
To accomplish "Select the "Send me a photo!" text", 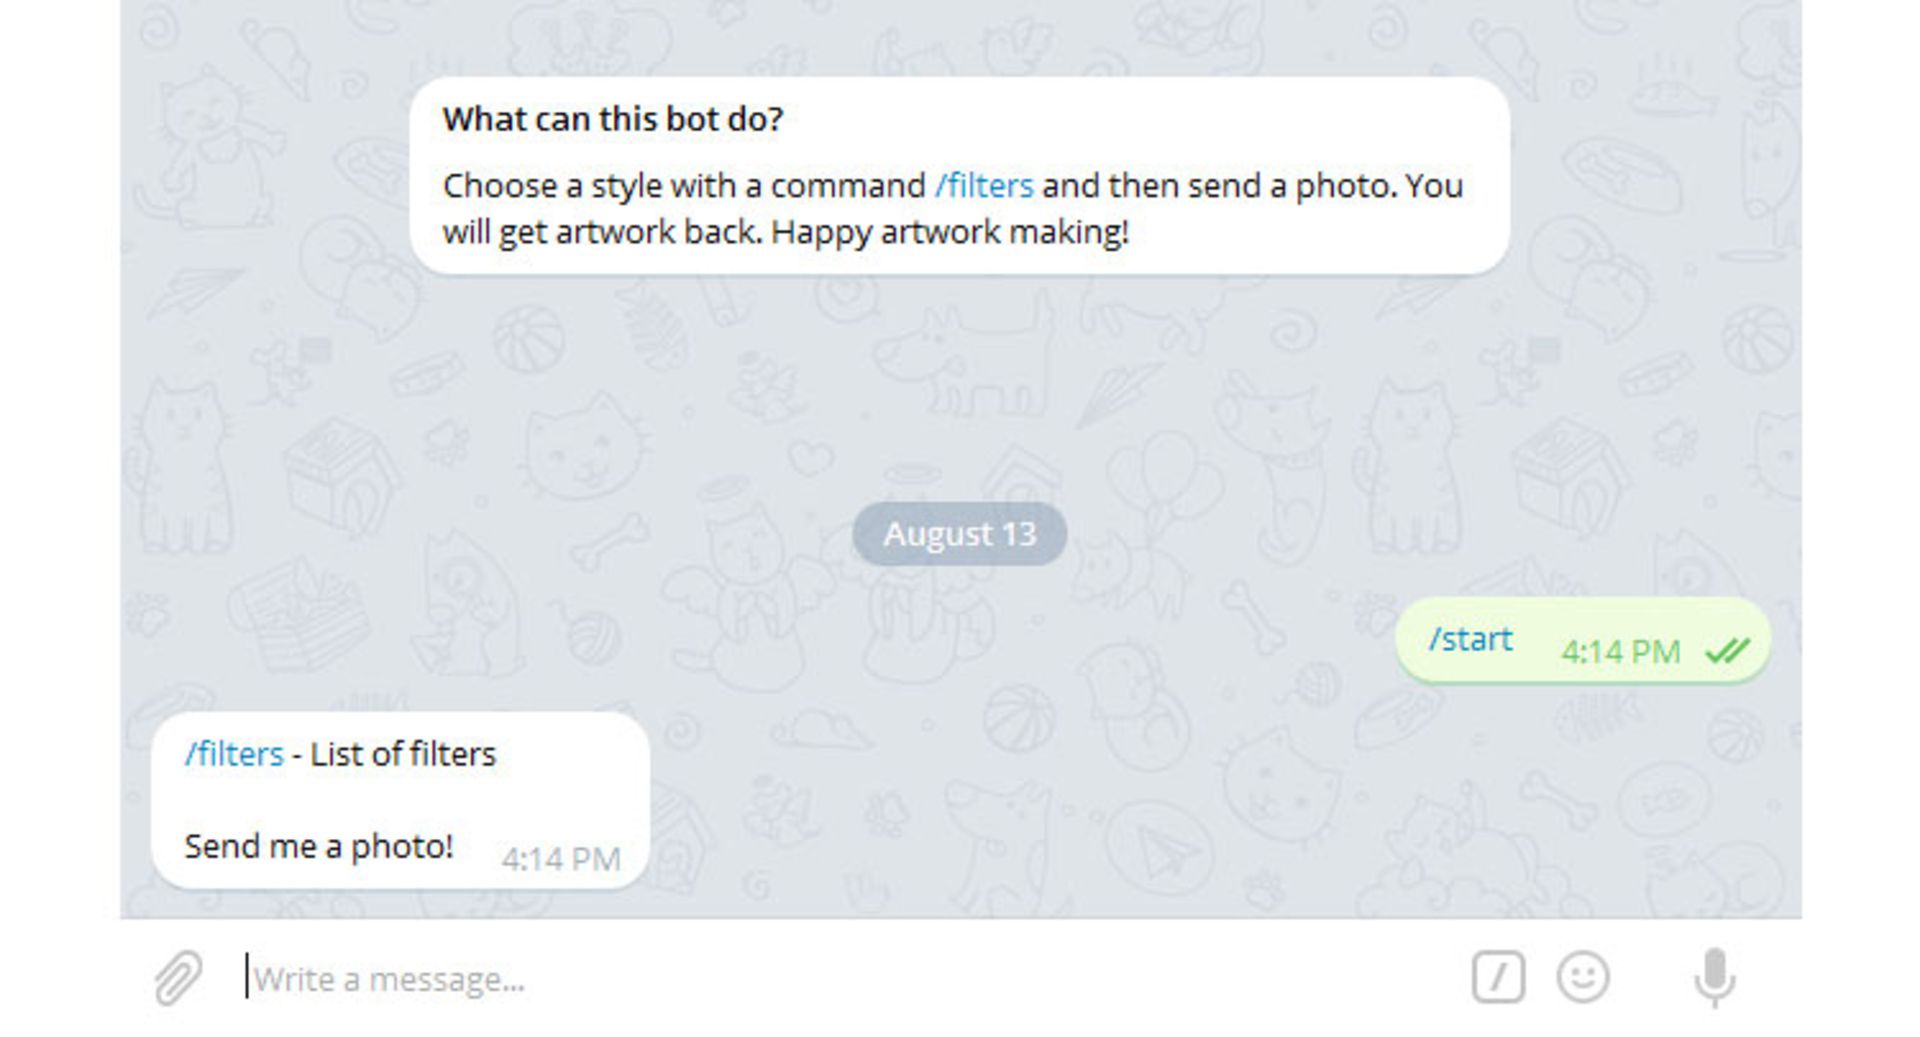I will pos(318,846).
